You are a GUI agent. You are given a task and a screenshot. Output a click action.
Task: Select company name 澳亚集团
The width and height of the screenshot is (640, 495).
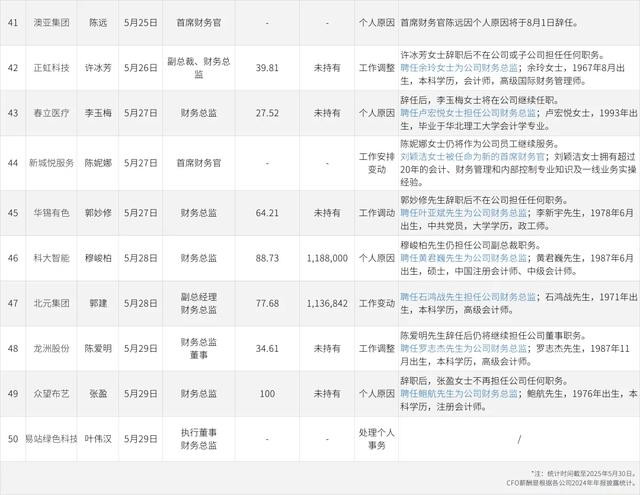point(51,23)
